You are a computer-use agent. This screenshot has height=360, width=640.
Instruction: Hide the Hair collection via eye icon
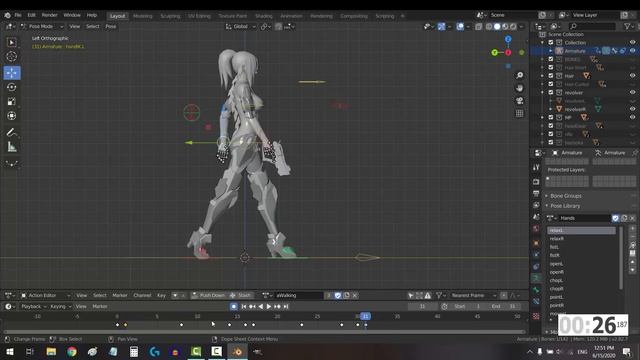[x=632, y=76]
